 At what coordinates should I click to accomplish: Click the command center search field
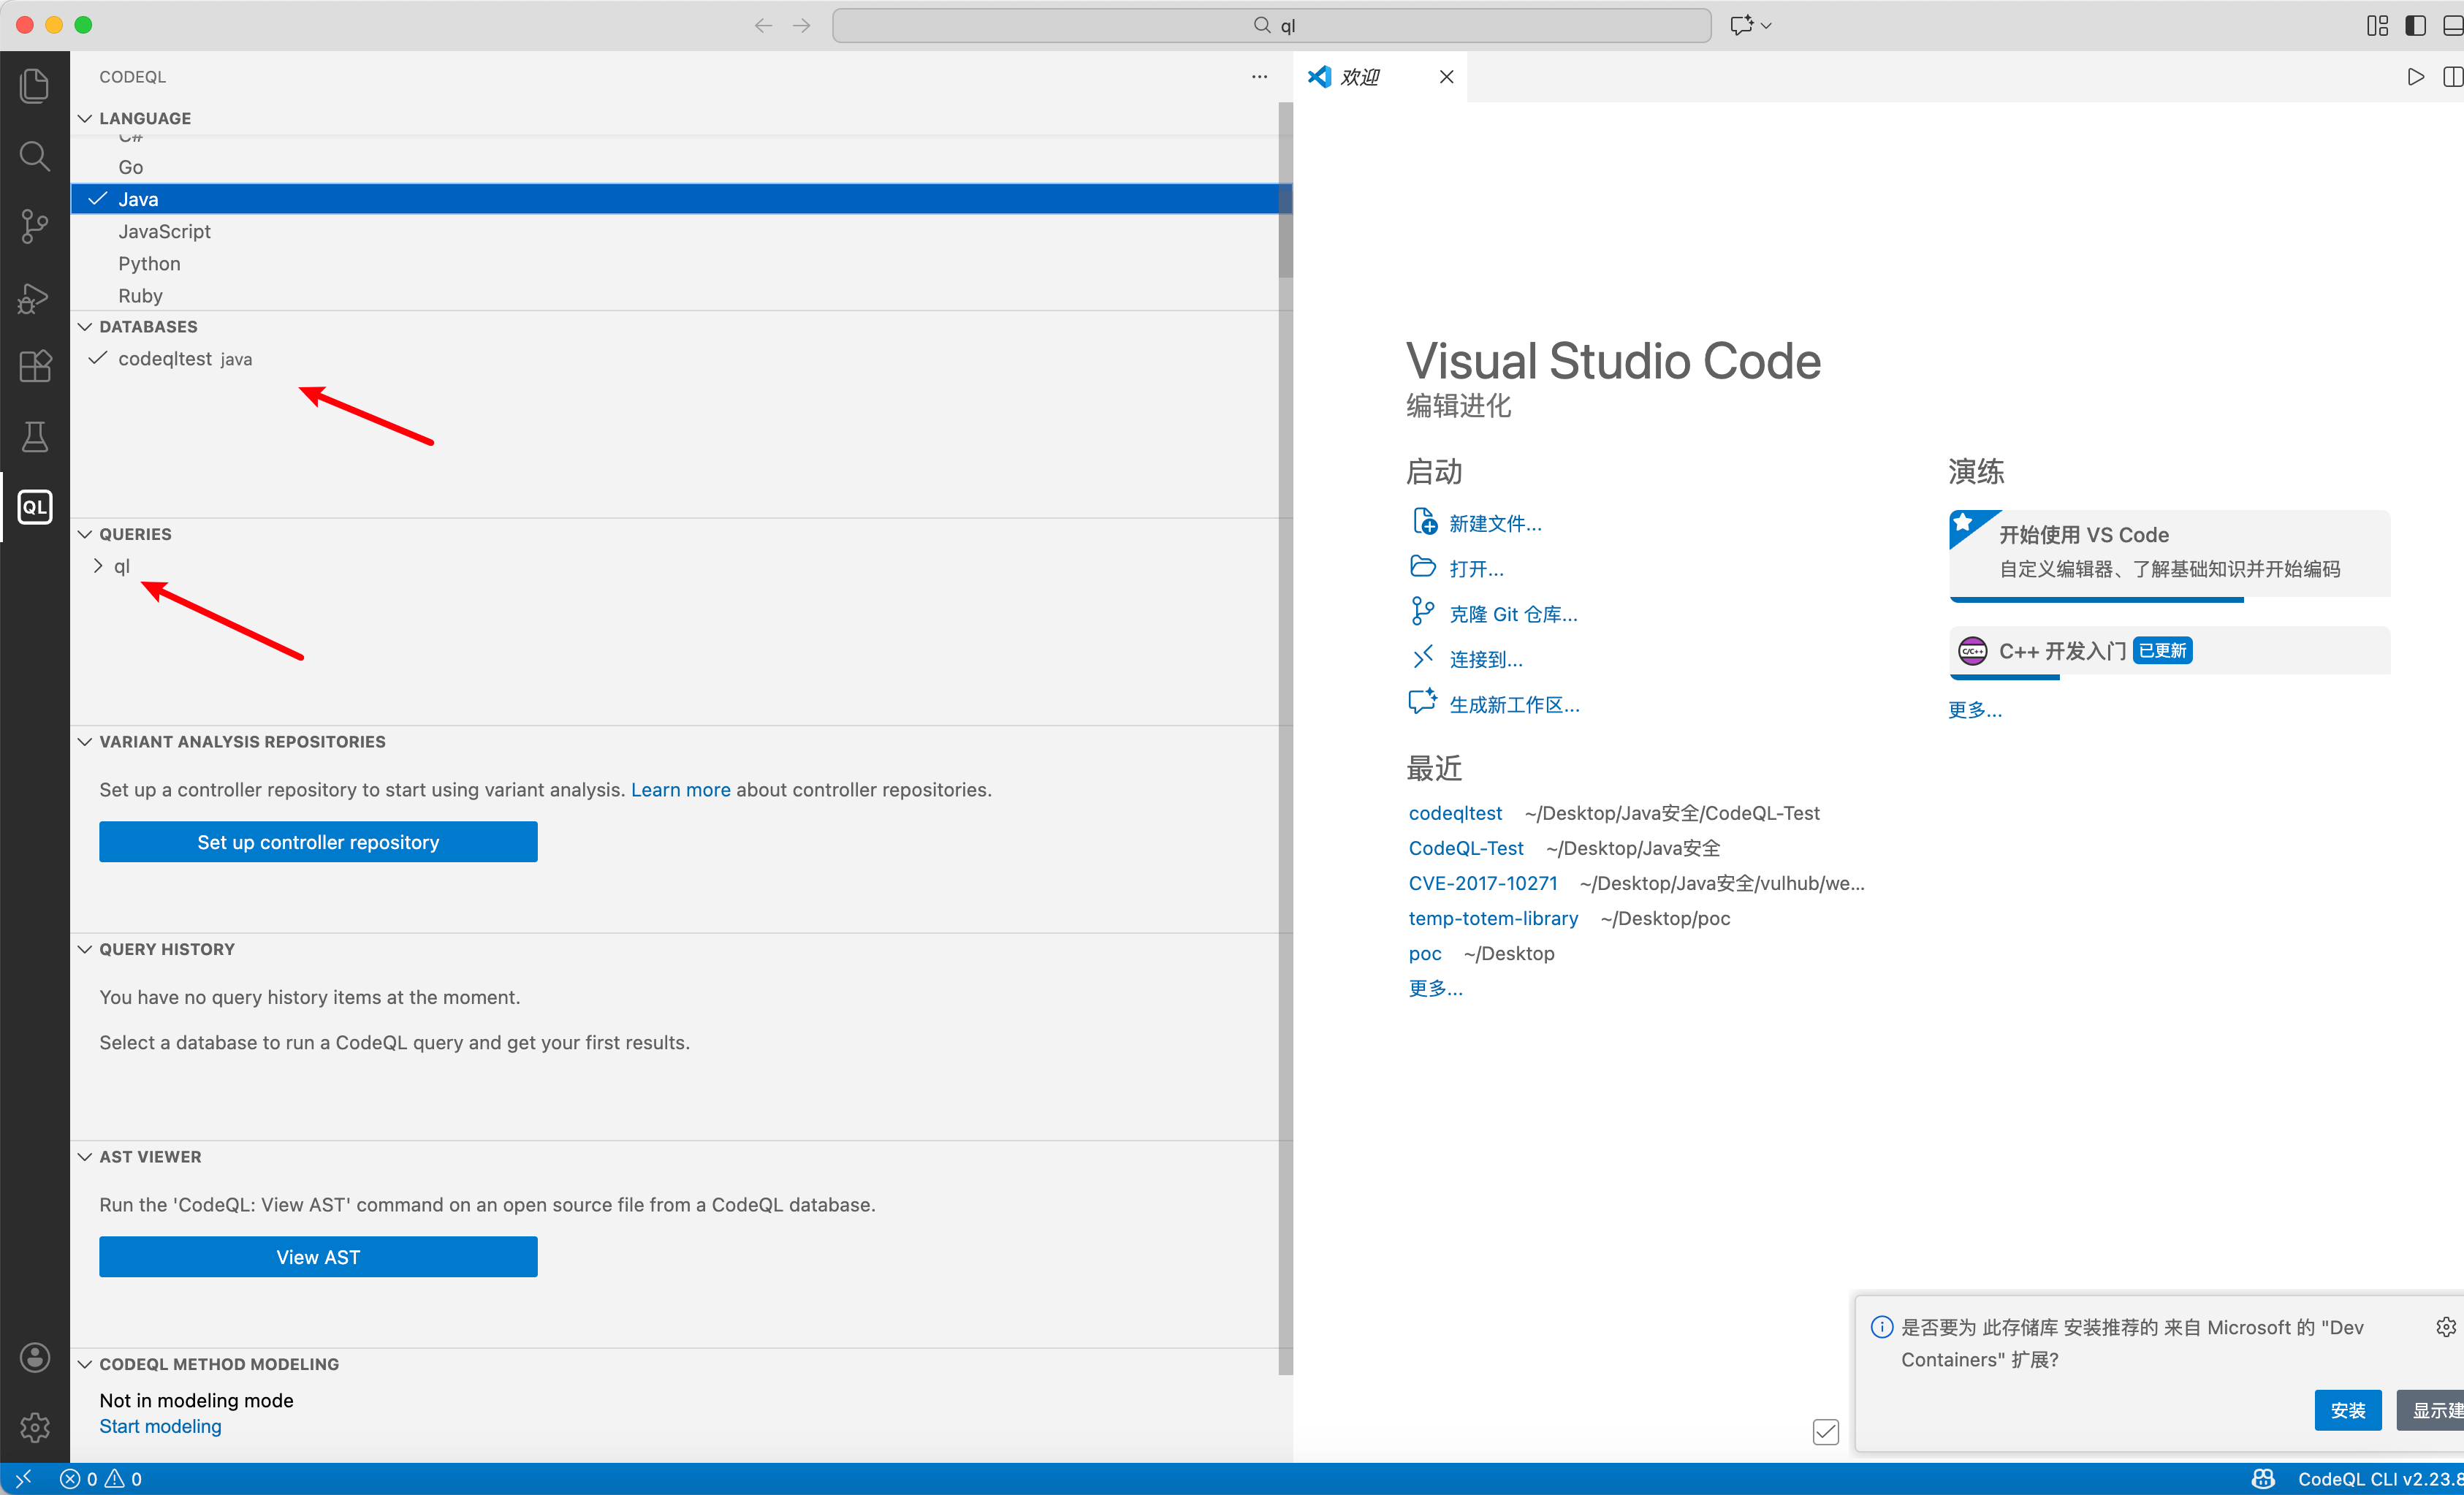pos(1271,25)
